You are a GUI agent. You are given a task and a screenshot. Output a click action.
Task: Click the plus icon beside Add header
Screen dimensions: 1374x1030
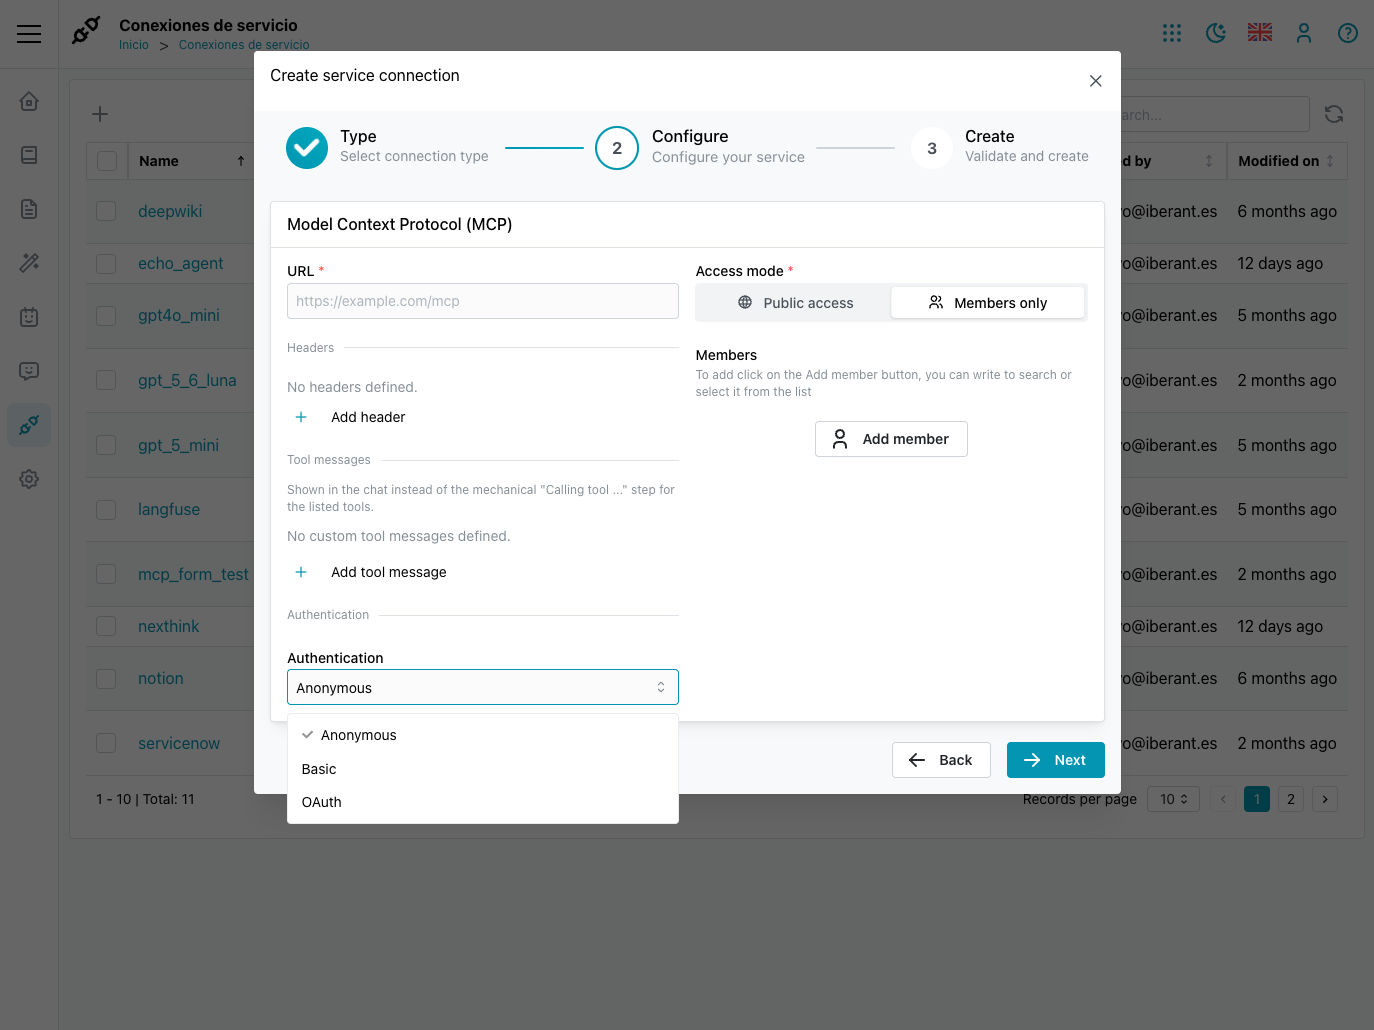click(x=301, y=417)
